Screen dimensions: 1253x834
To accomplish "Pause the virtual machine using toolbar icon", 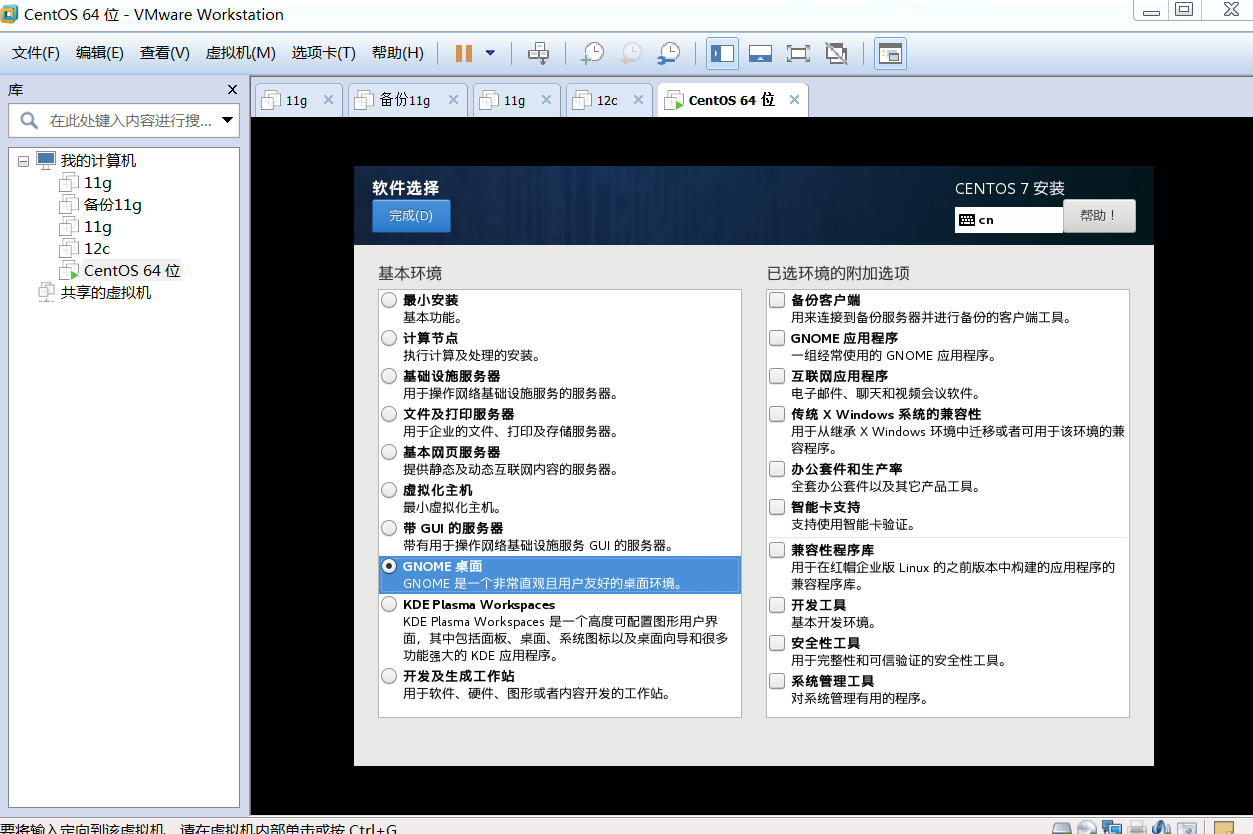I will [463, 53].
